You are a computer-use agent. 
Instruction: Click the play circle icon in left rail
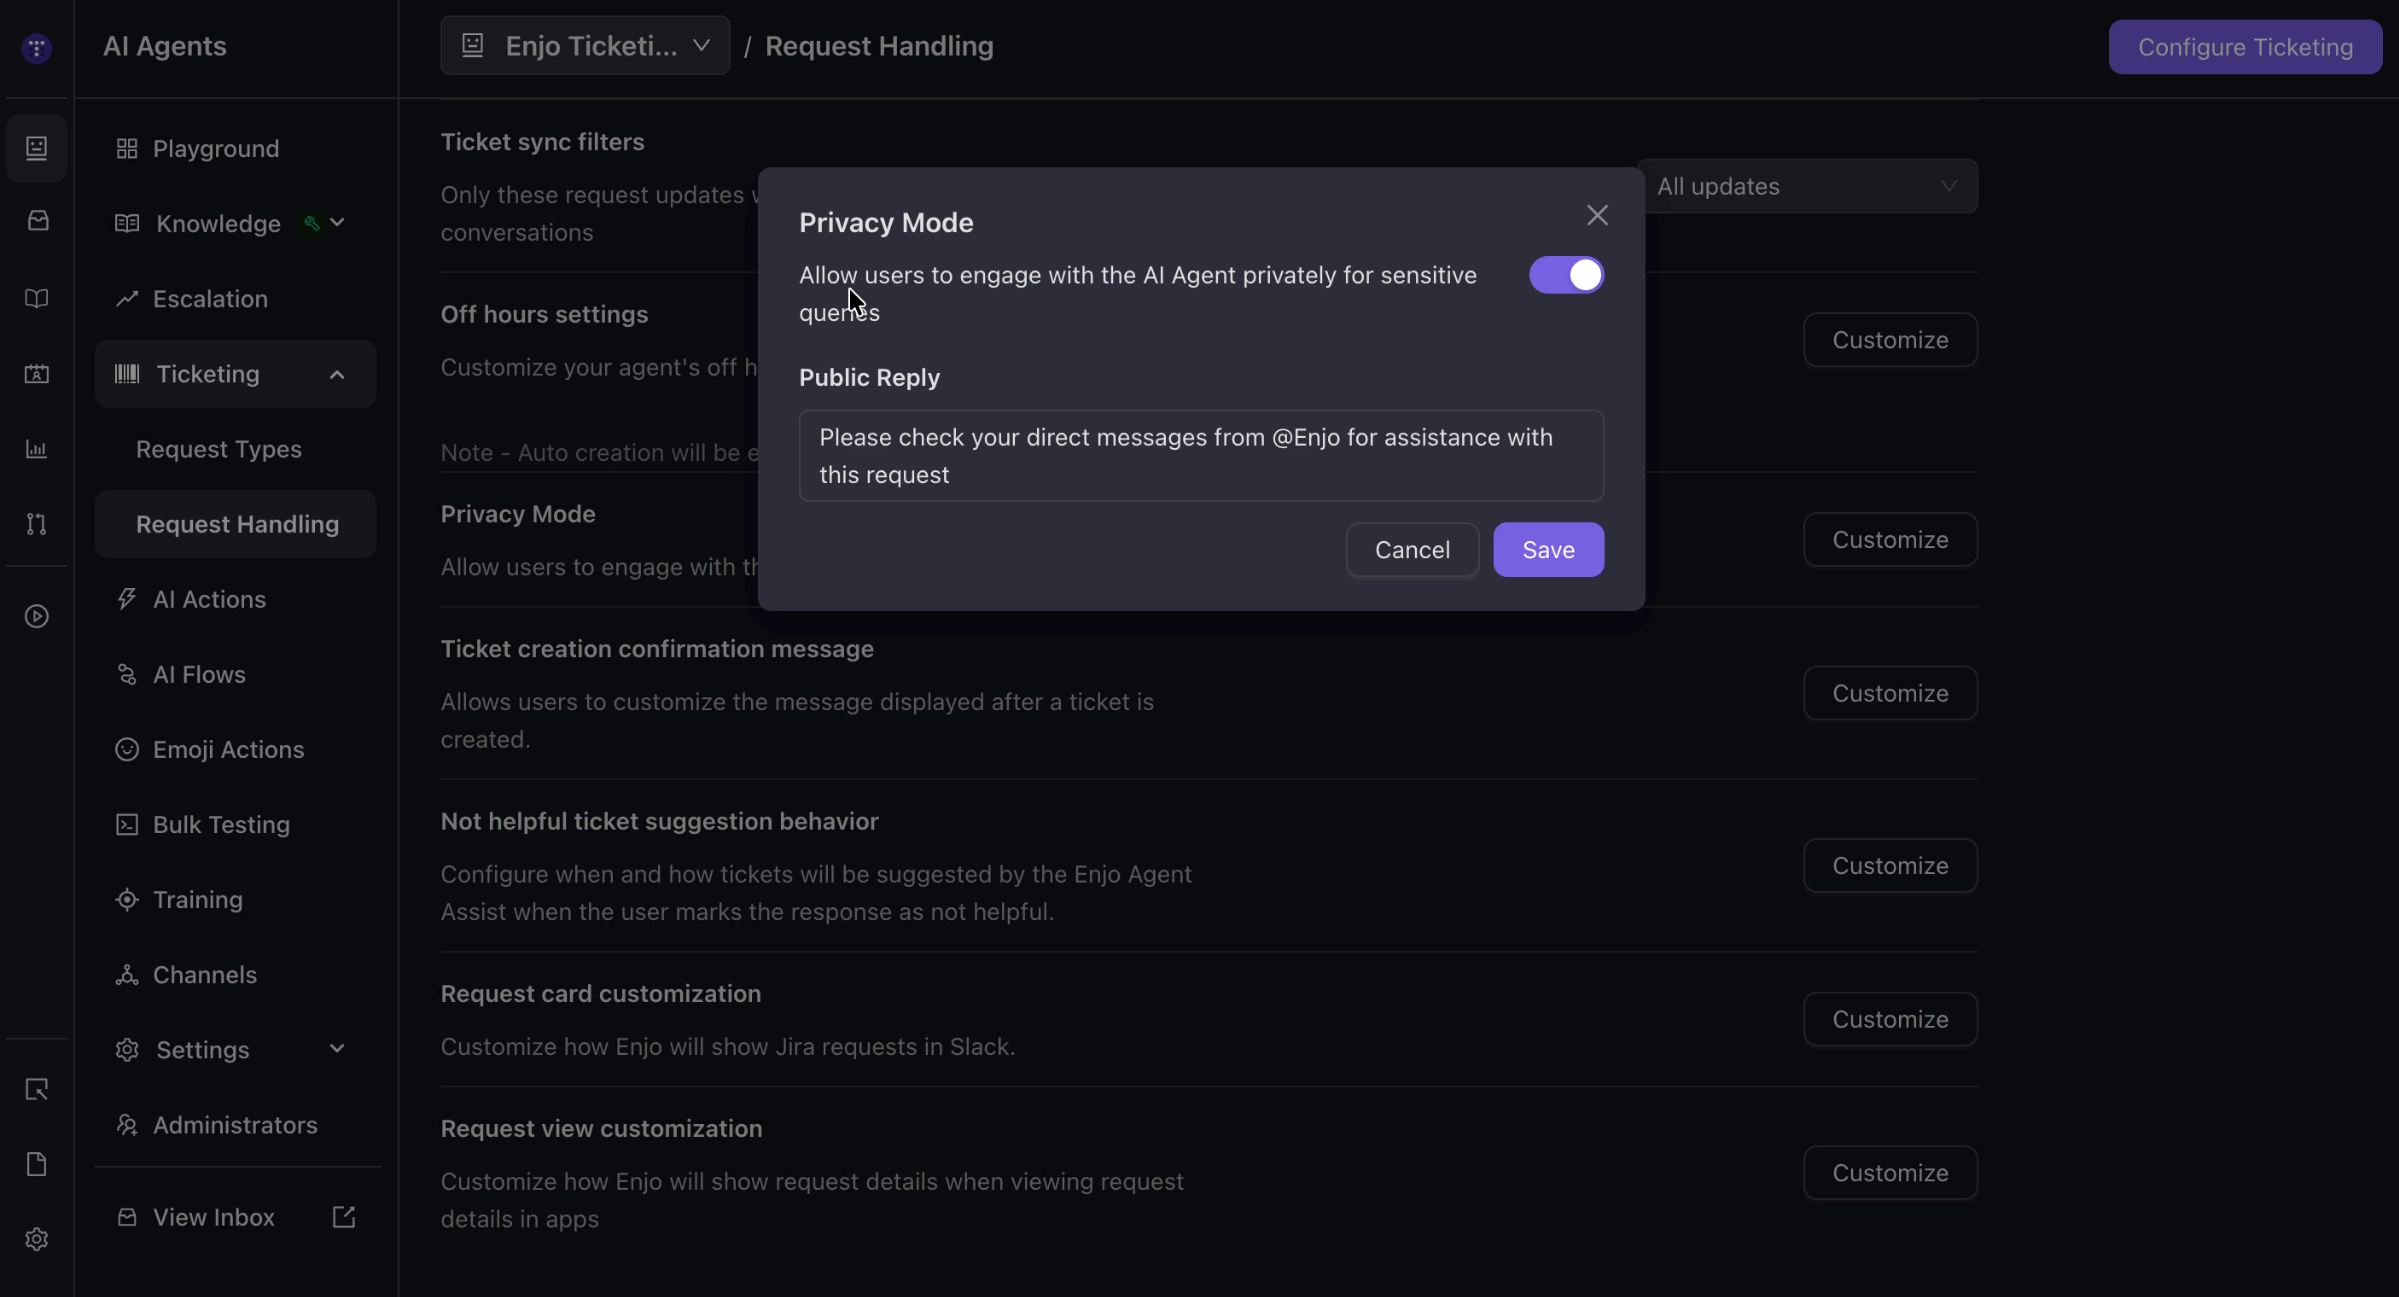click(37, 616)
